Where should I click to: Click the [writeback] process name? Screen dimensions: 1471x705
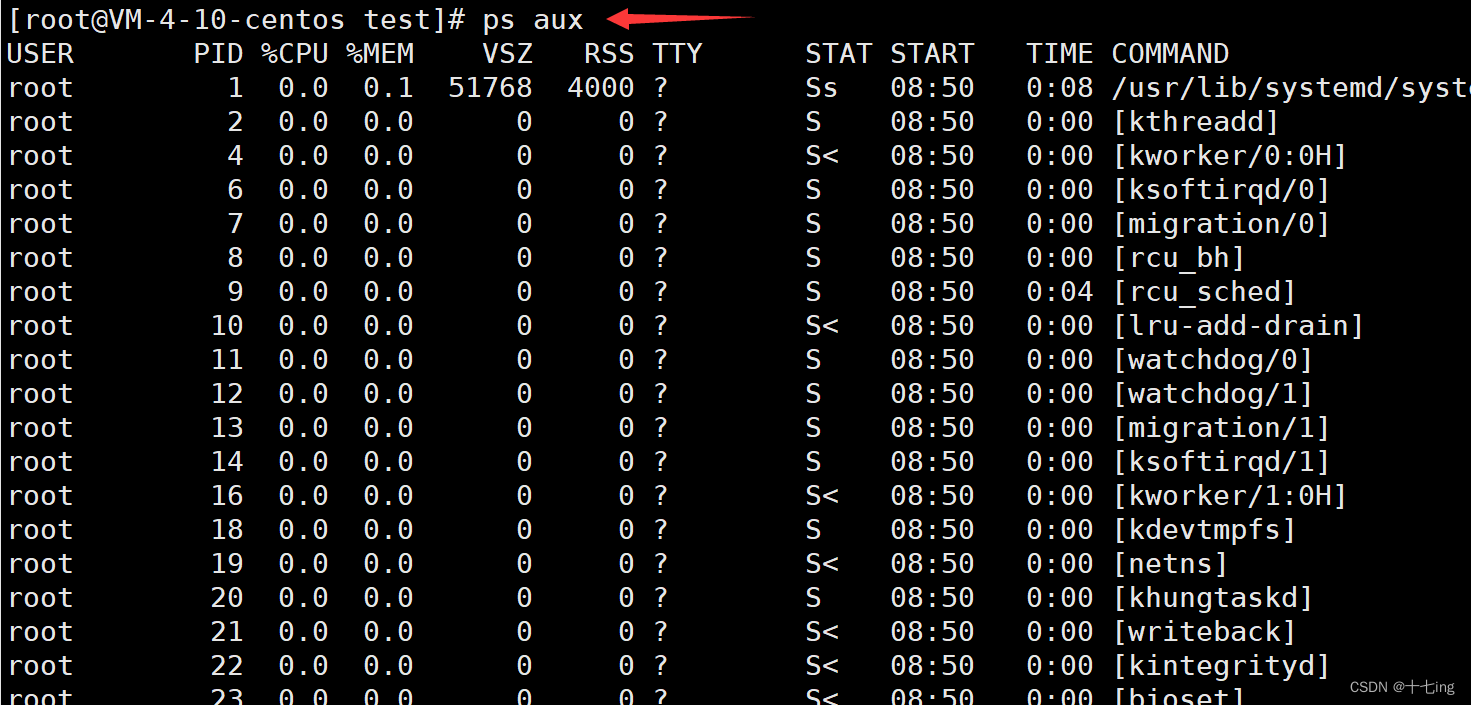click(x=1204, y=632)
